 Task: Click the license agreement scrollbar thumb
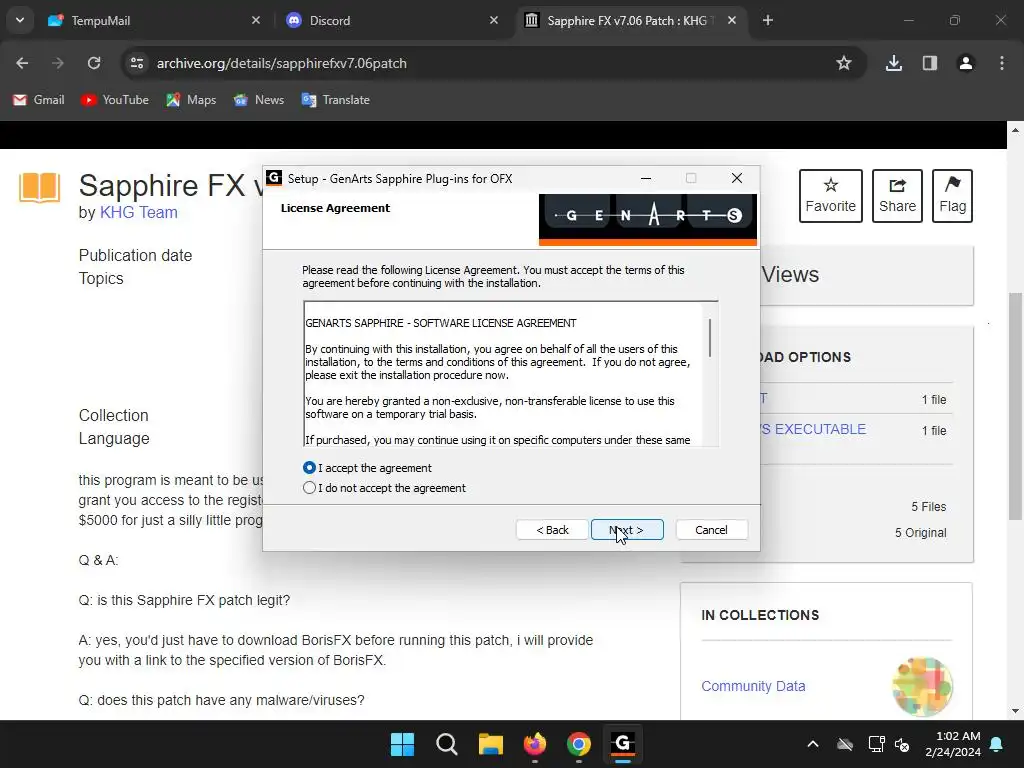pos(710,338)
